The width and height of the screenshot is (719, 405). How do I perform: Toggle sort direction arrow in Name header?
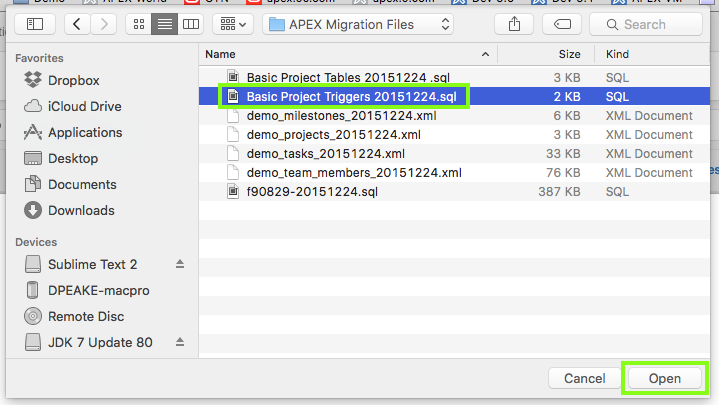[485, 54]
